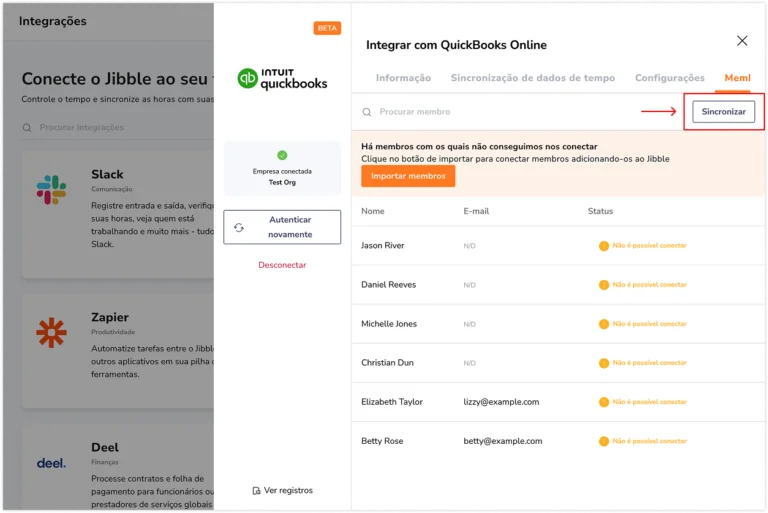
Task: Click Jason River's orange status icon
Action: point(604,246)
